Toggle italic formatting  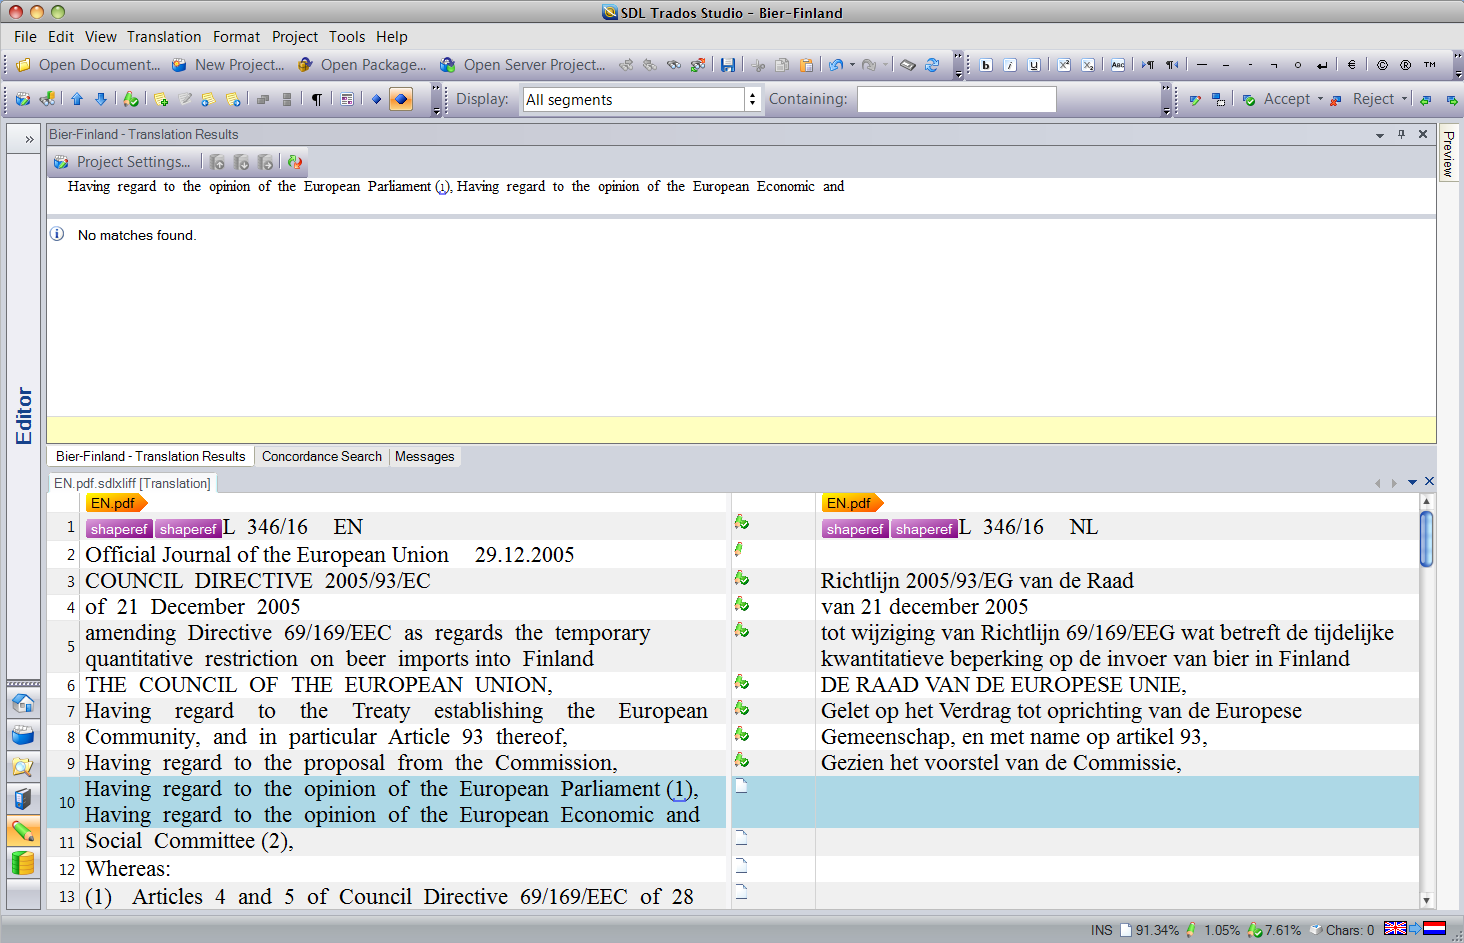[1010, 65]
